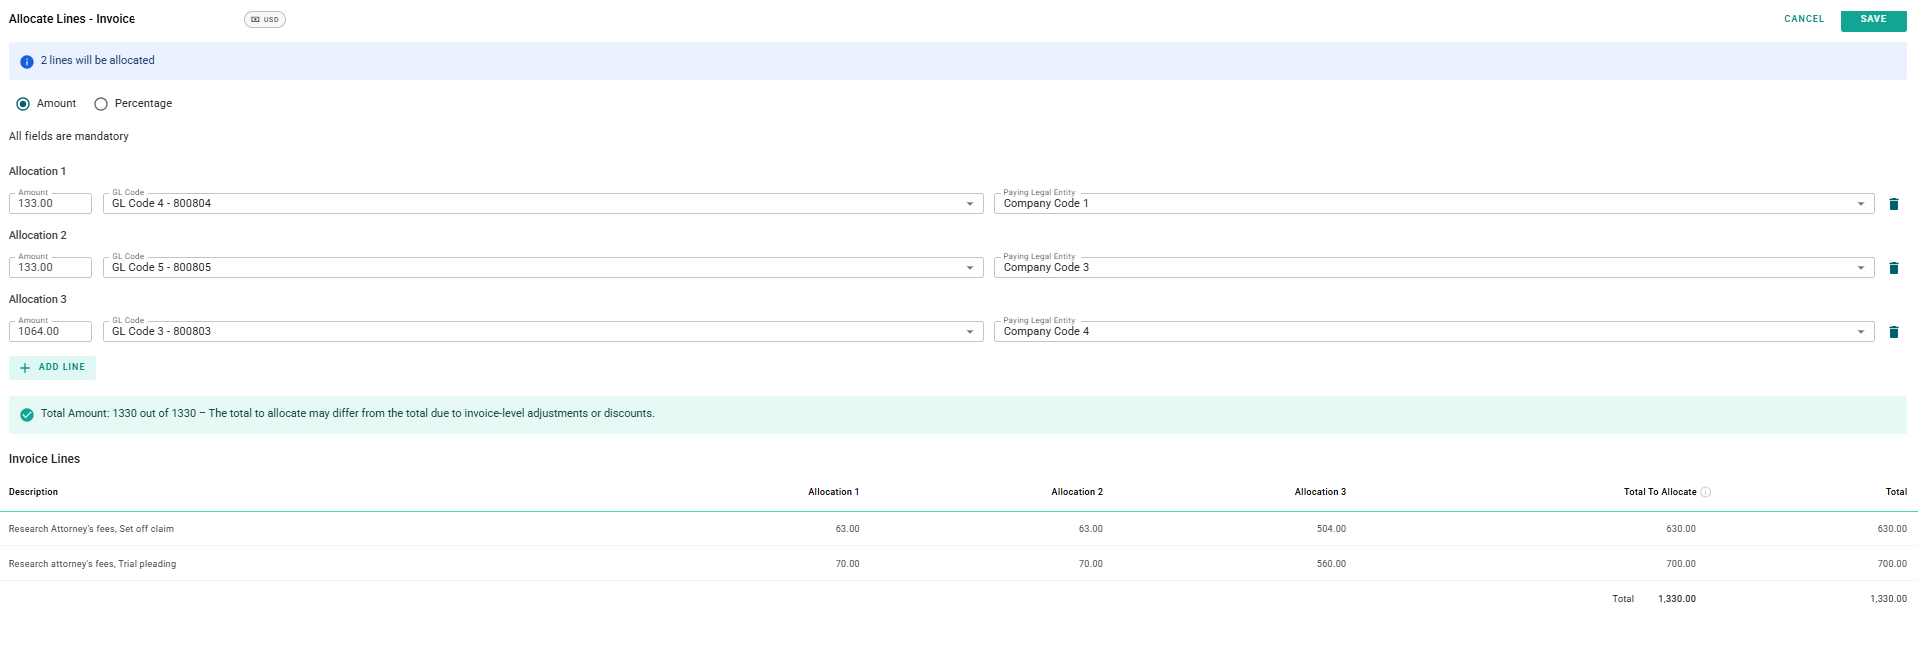1918x646 pixels.
Task: Click the blue info icon in banner
Action: pyautogui.click(x=27, y=62)
